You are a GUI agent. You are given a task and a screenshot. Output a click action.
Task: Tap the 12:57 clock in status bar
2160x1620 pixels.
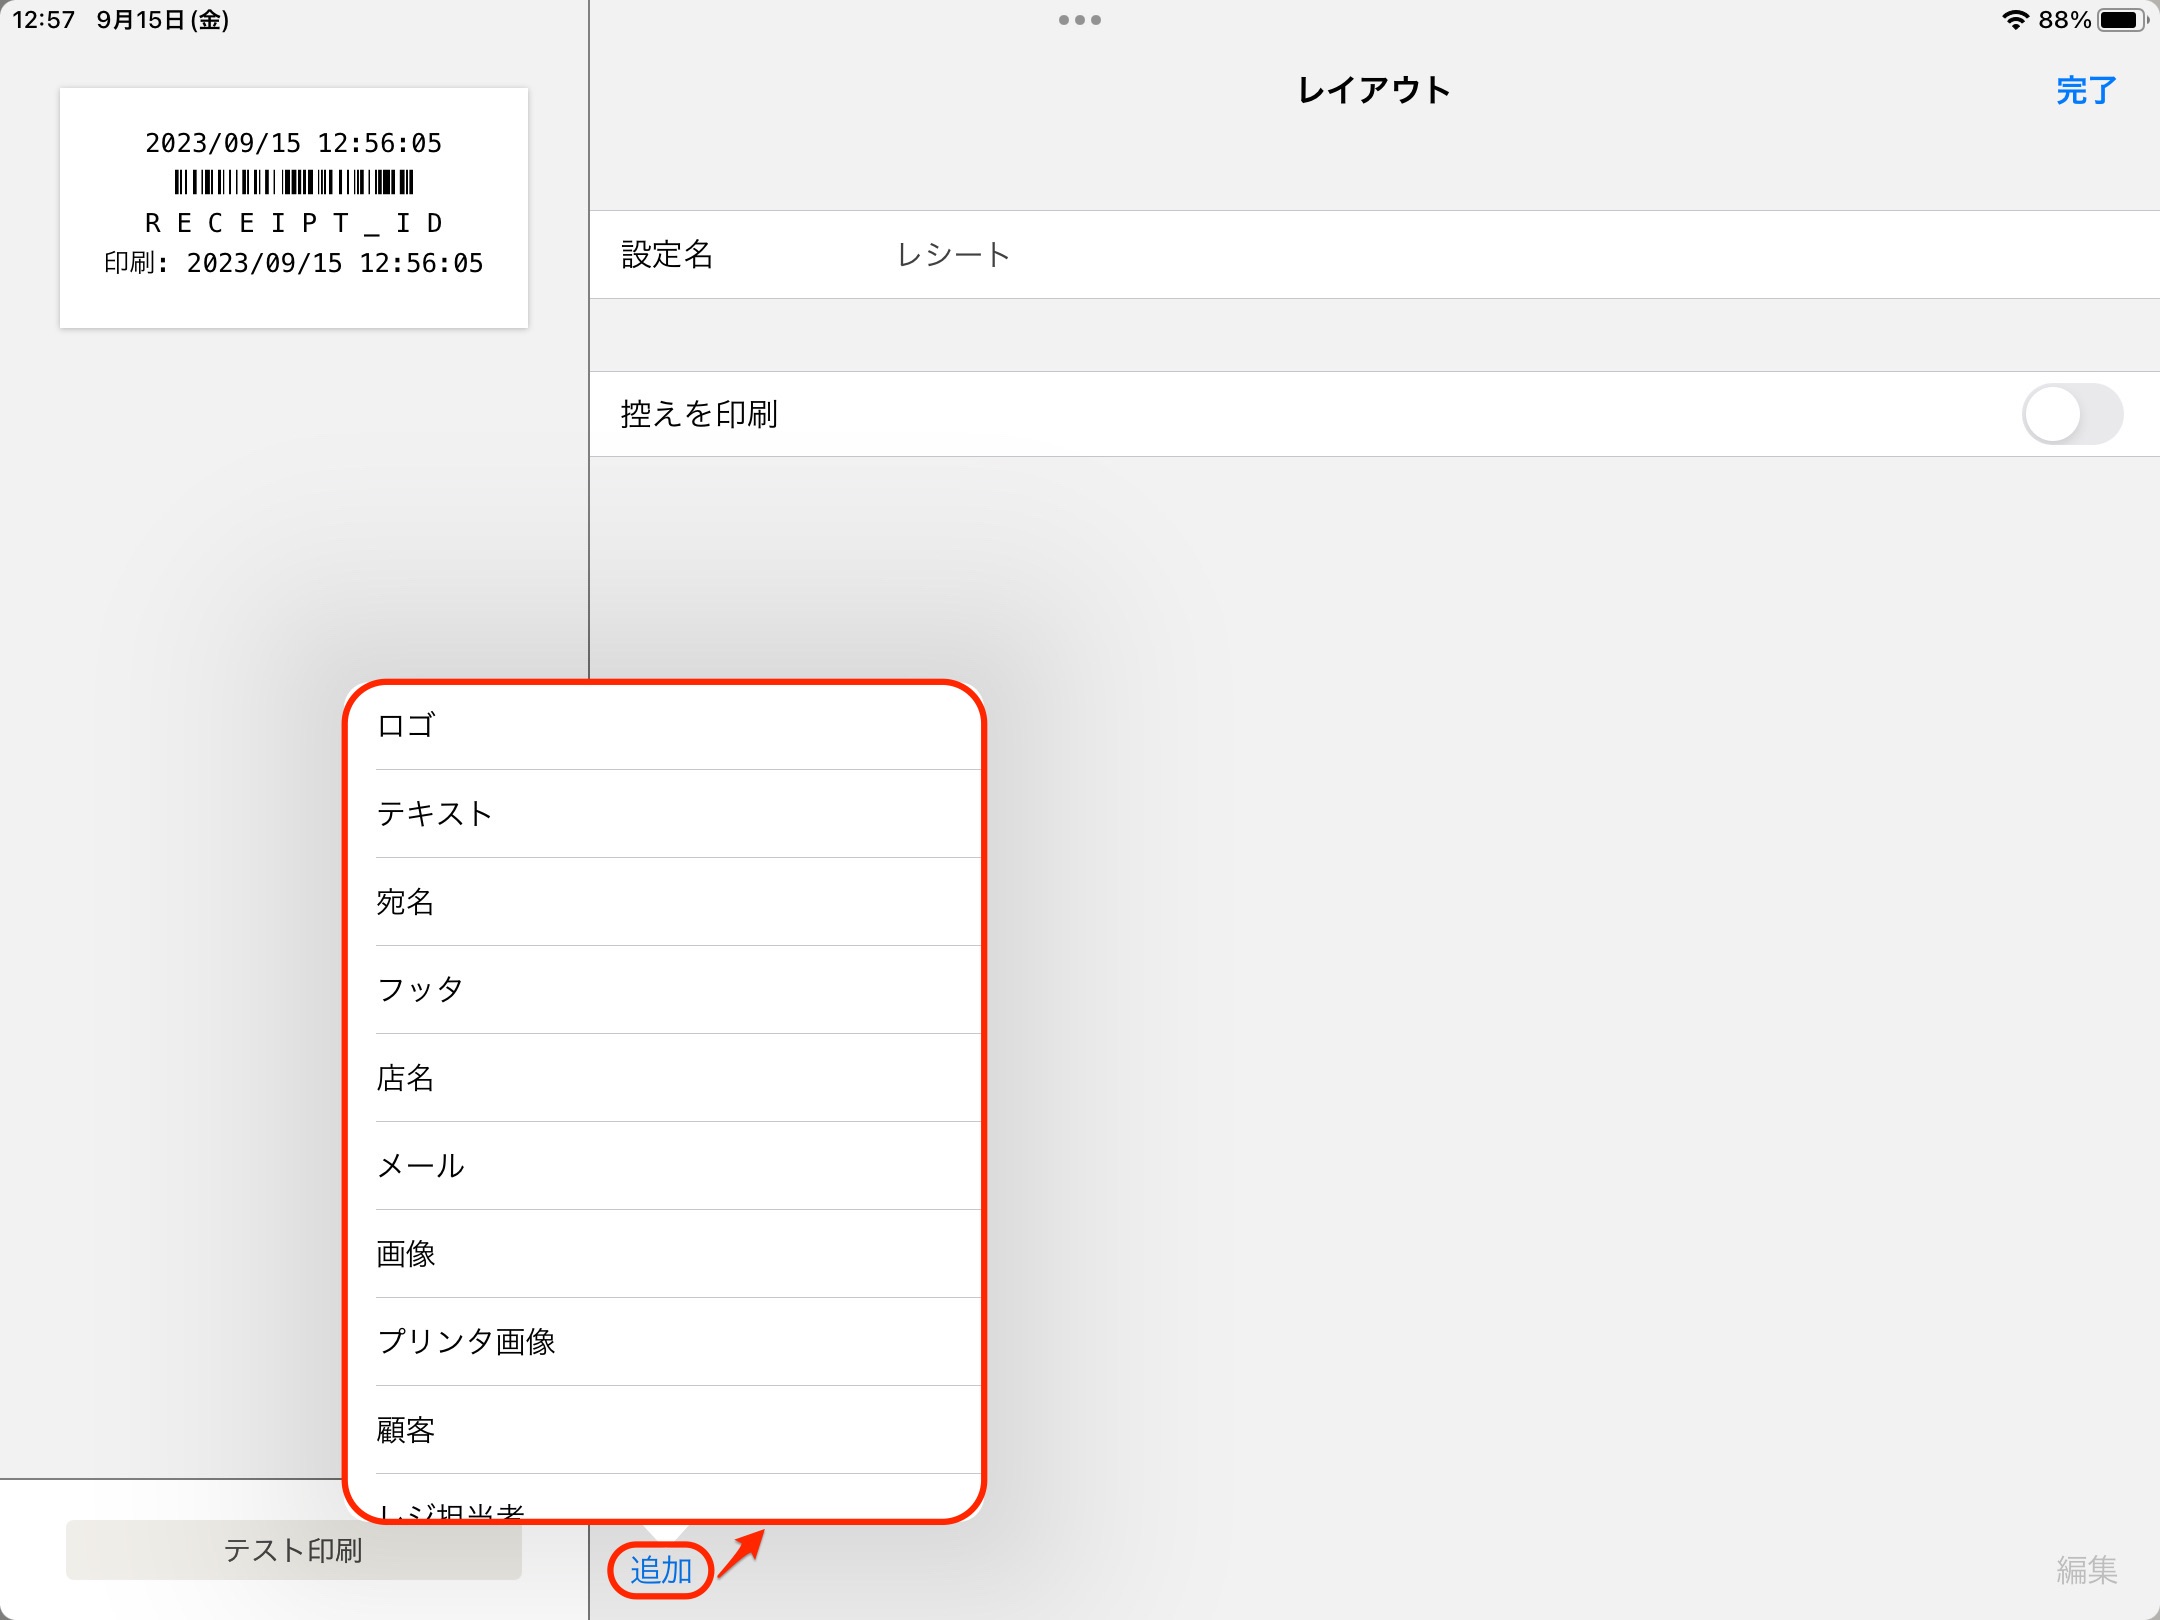point(43,20)
